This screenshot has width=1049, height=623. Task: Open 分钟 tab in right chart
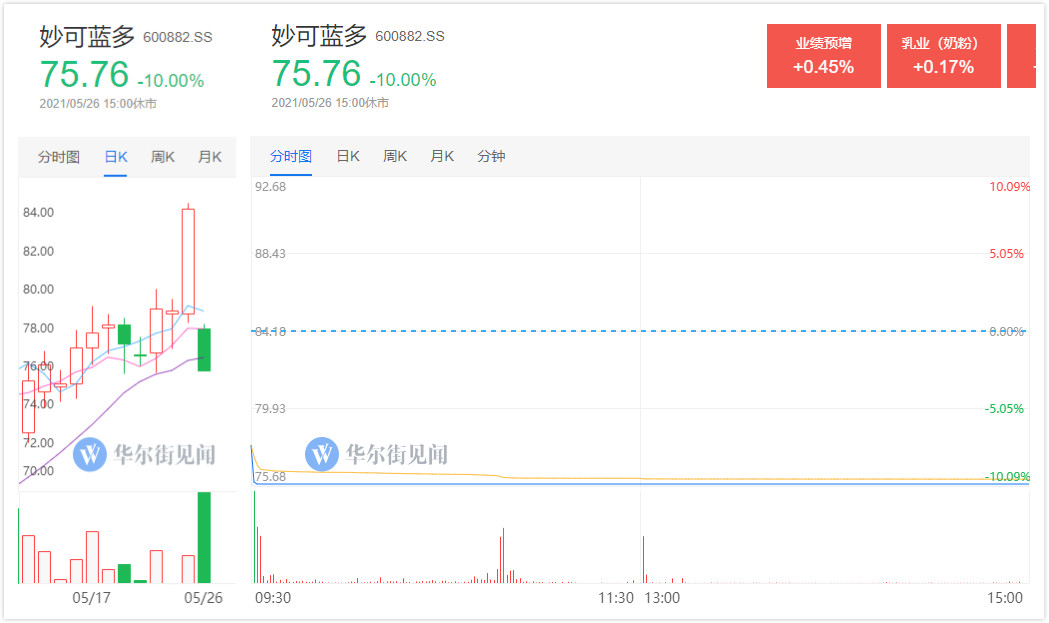coord(491,156)
